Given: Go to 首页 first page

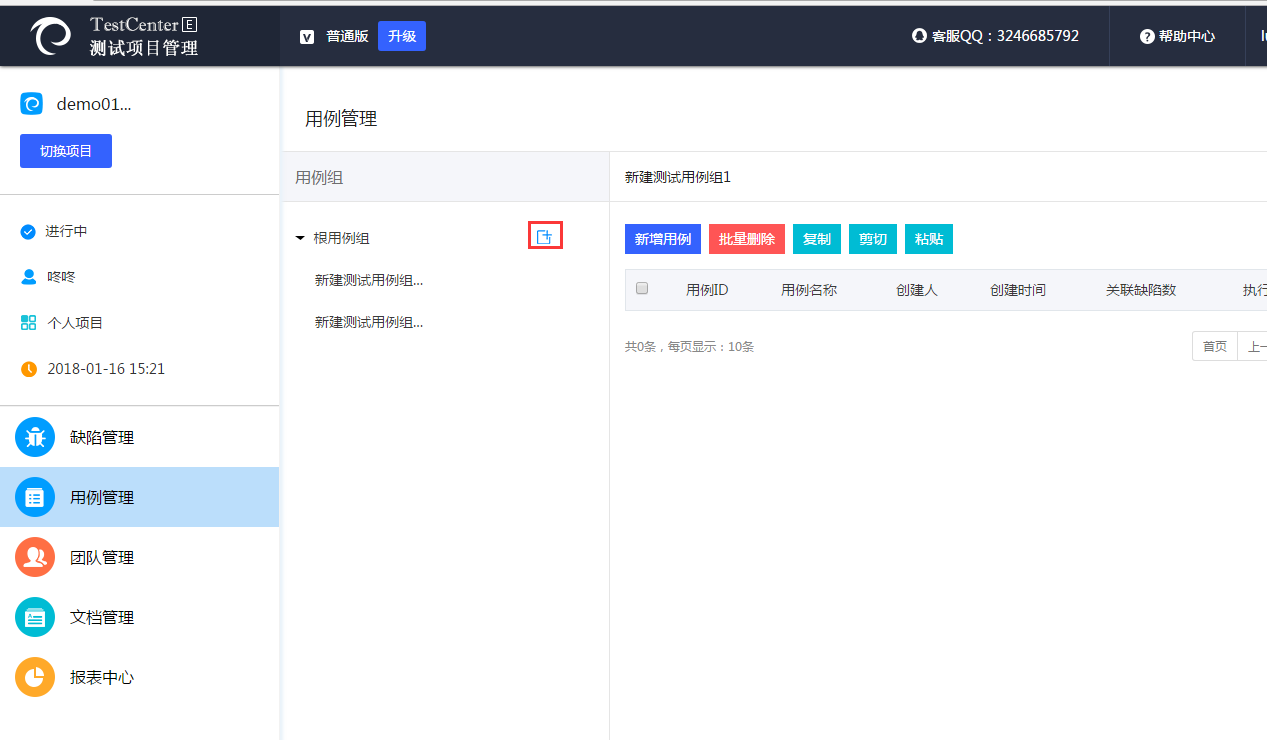Looking at the screenshot, I should click(1214, 347).
